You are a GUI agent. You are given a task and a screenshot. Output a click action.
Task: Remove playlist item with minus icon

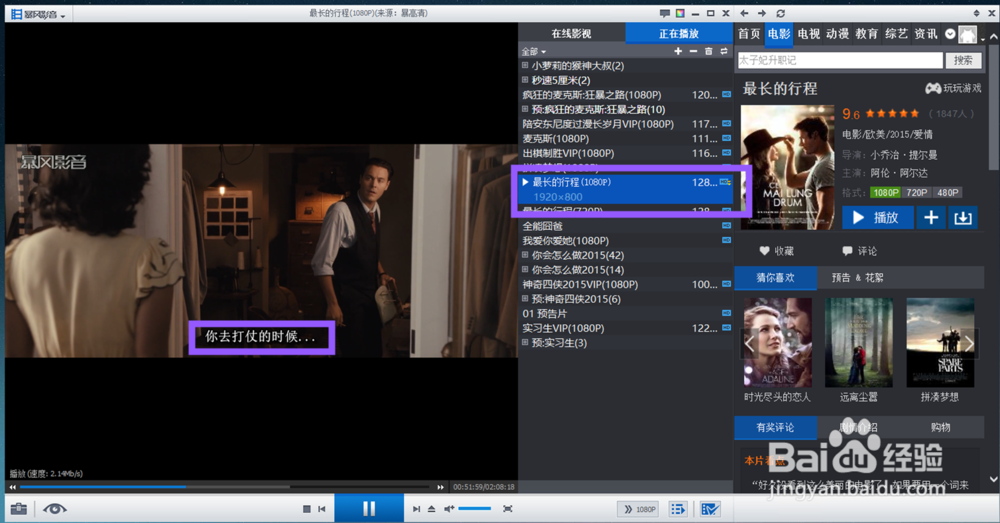[693, 51]
